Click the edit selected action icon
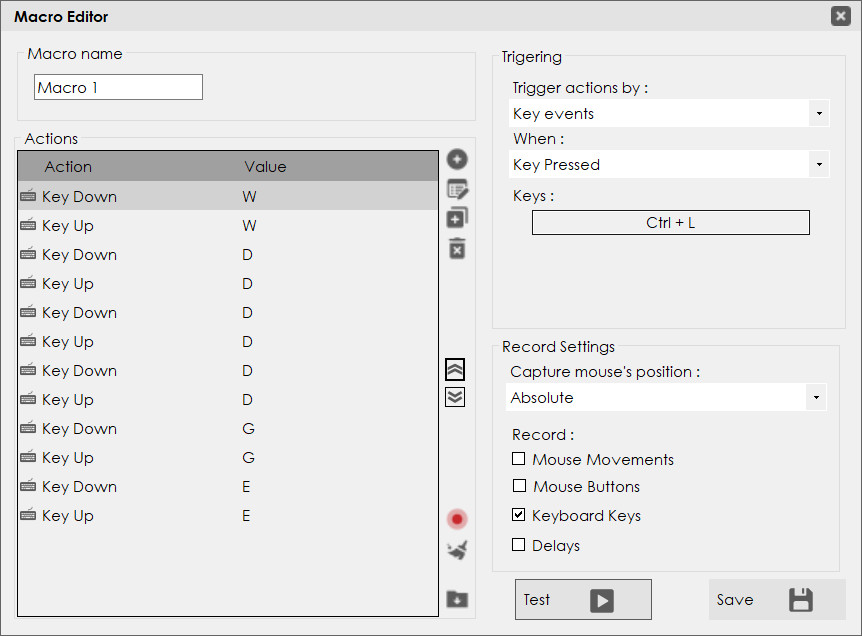Viewport: 862px width, 636px height. (x=457, y=189)
